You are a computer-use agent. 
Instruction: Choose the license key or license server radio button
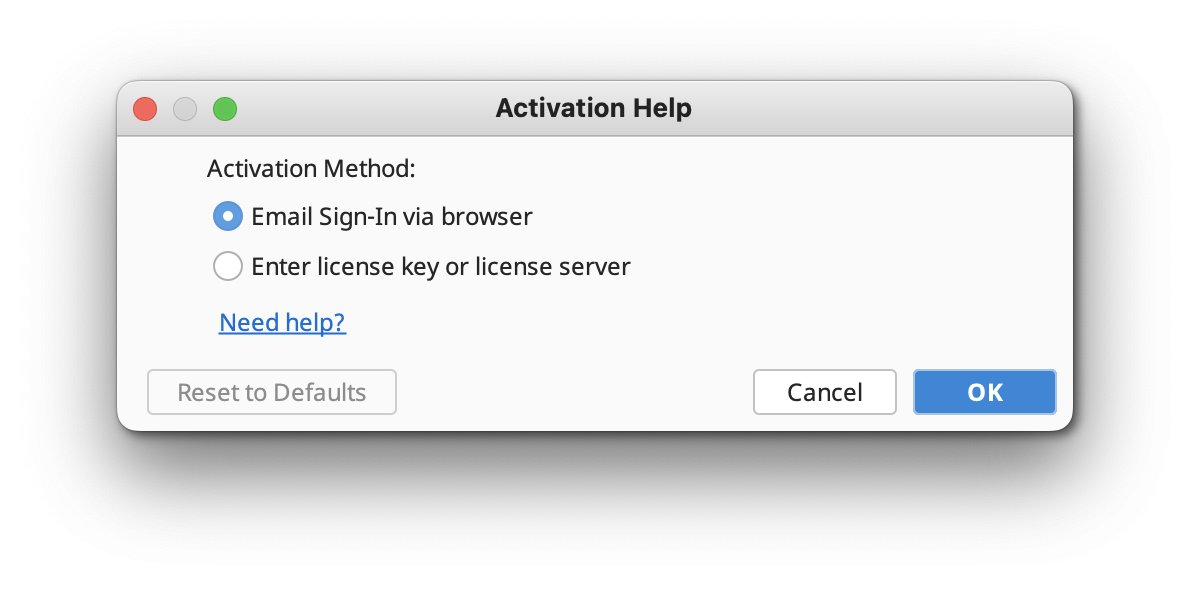[x=228, y=267]
